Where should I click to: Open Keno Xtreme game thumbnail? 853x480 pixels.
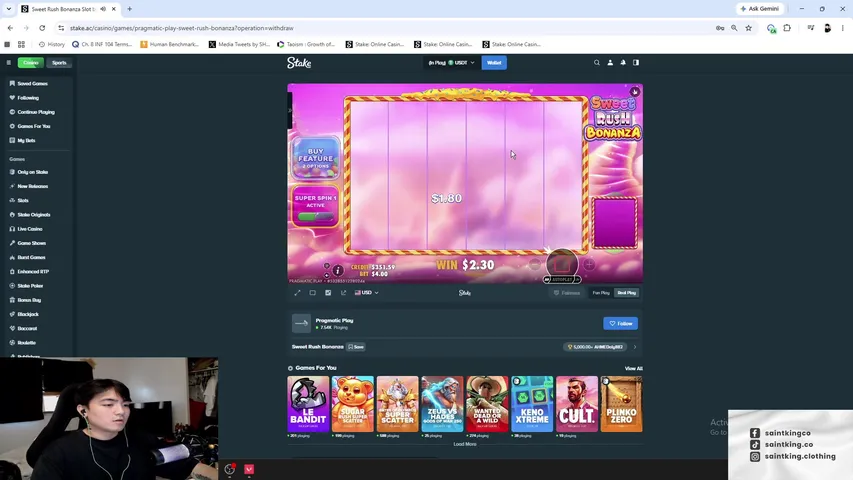[532, 404]
